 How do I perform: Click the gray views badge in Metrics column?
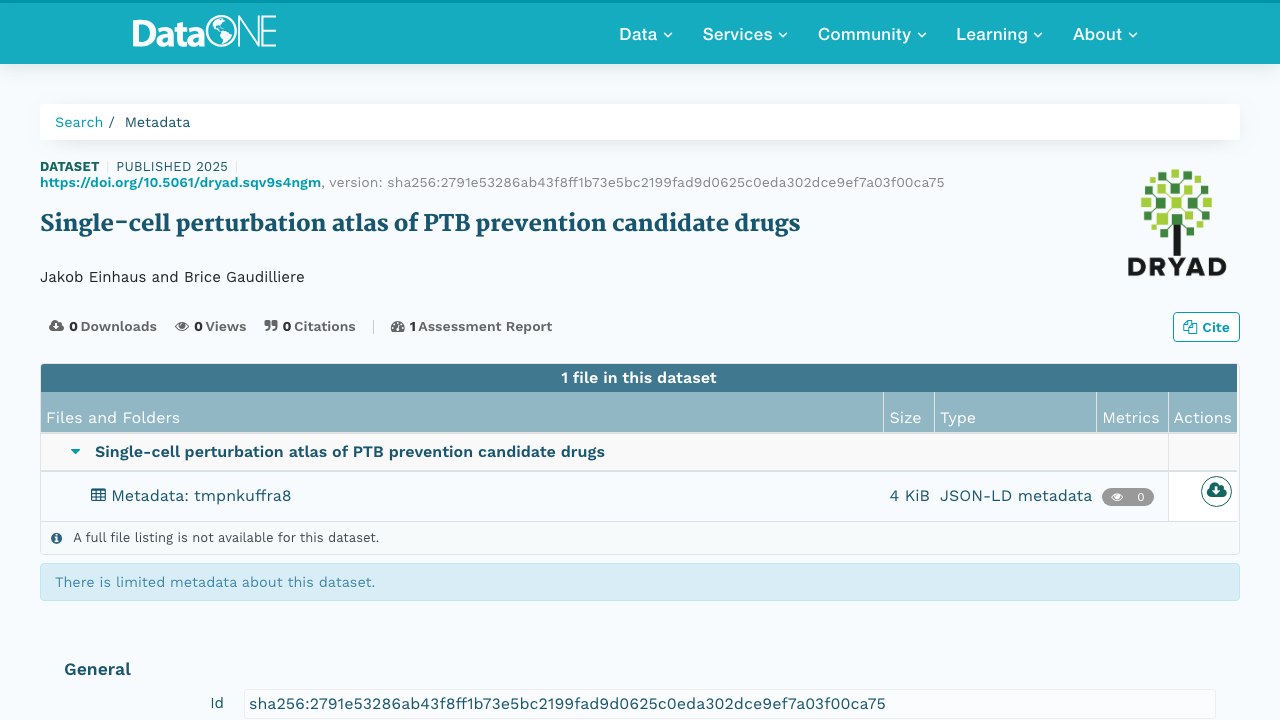tap(1128, 497)
